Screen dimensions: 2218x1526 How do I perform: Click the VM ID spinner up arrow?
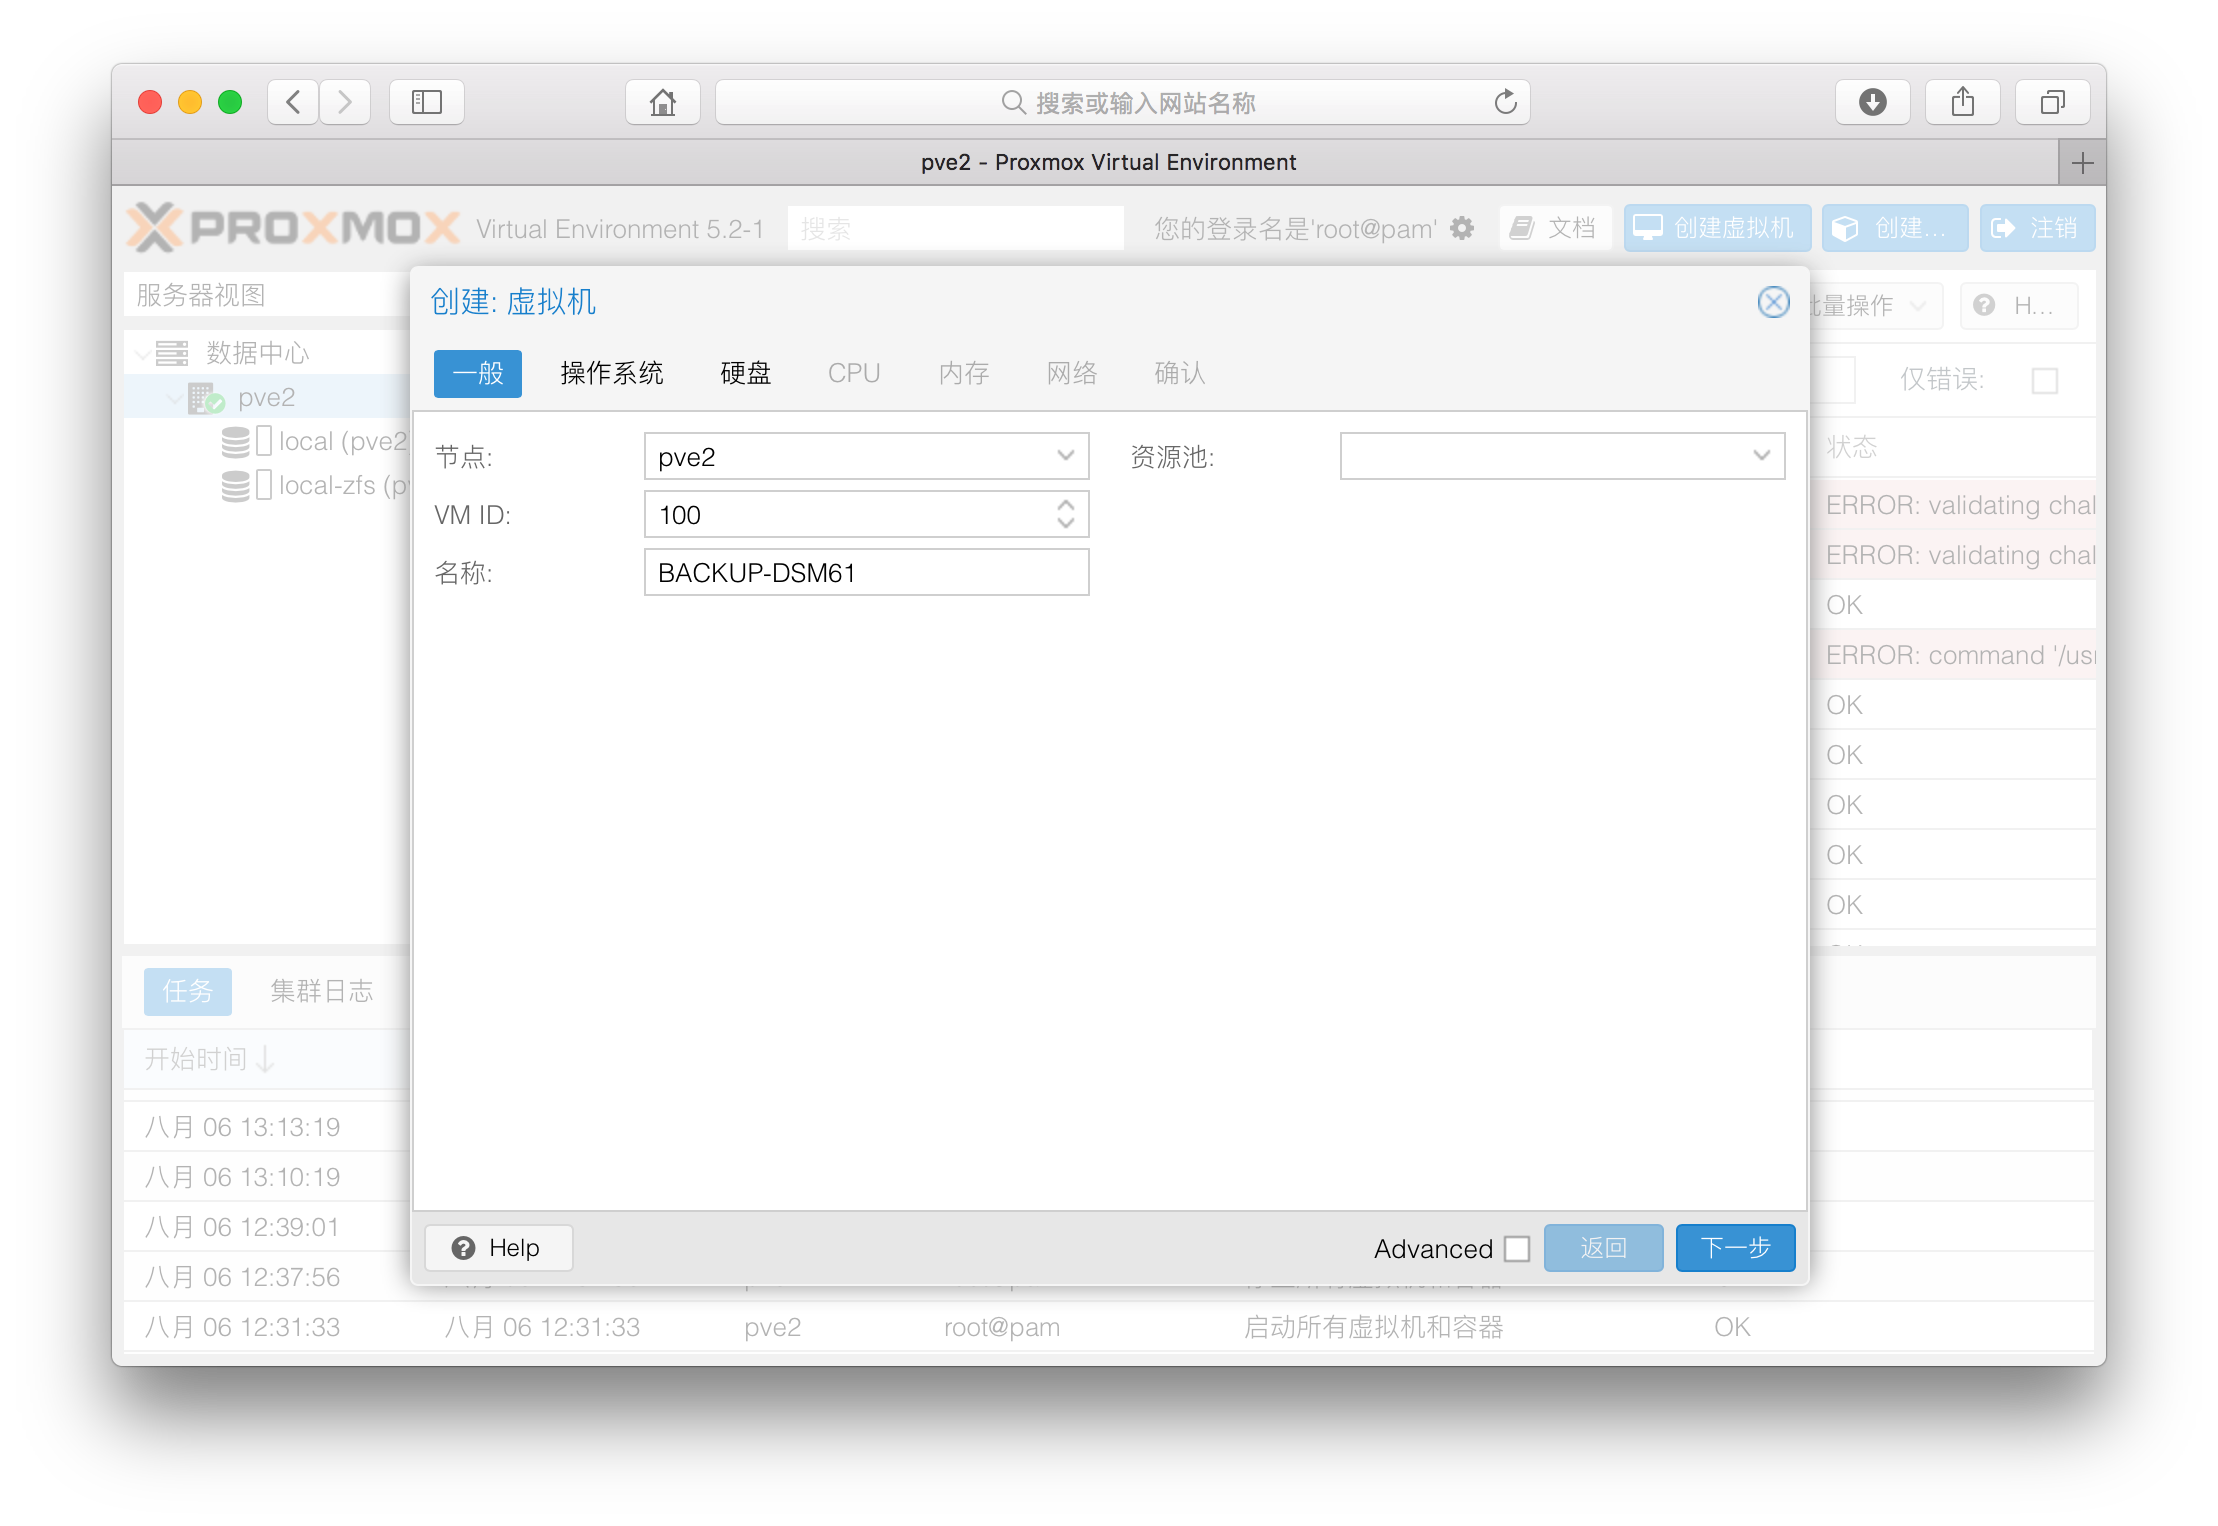pos(1066,505)
